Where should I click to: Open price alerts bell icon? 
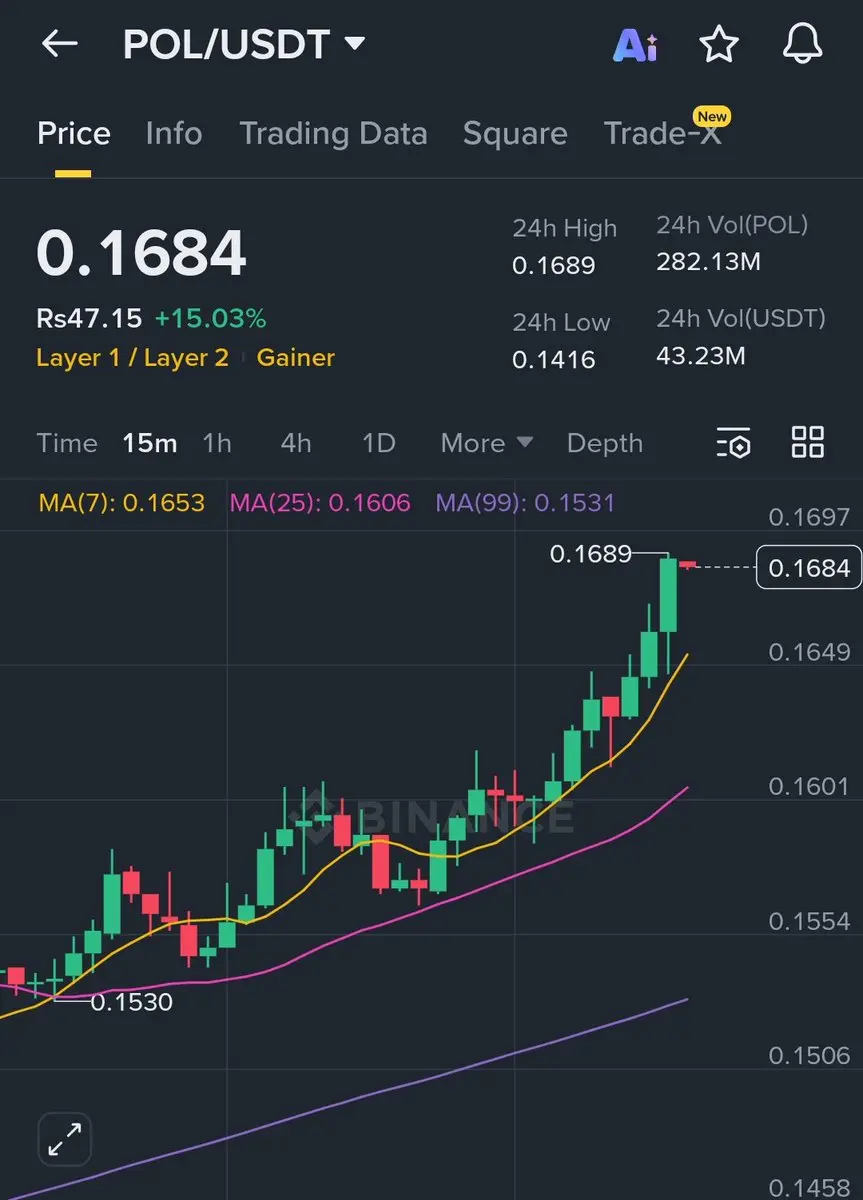(802, 44)
